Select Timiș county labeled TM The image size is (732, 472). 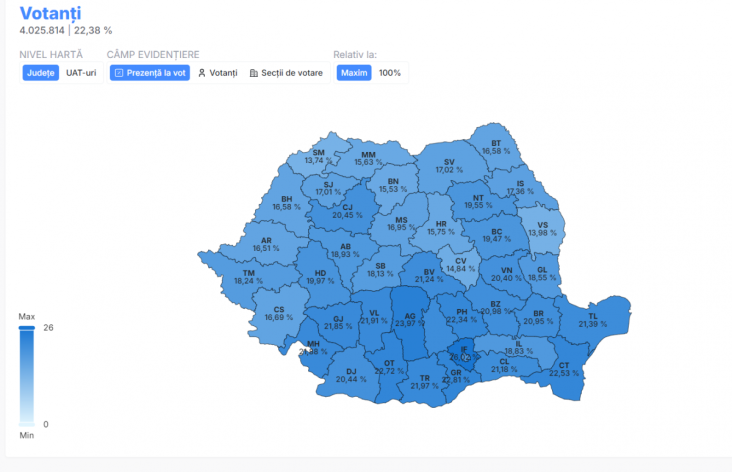(x=248, y=277)
